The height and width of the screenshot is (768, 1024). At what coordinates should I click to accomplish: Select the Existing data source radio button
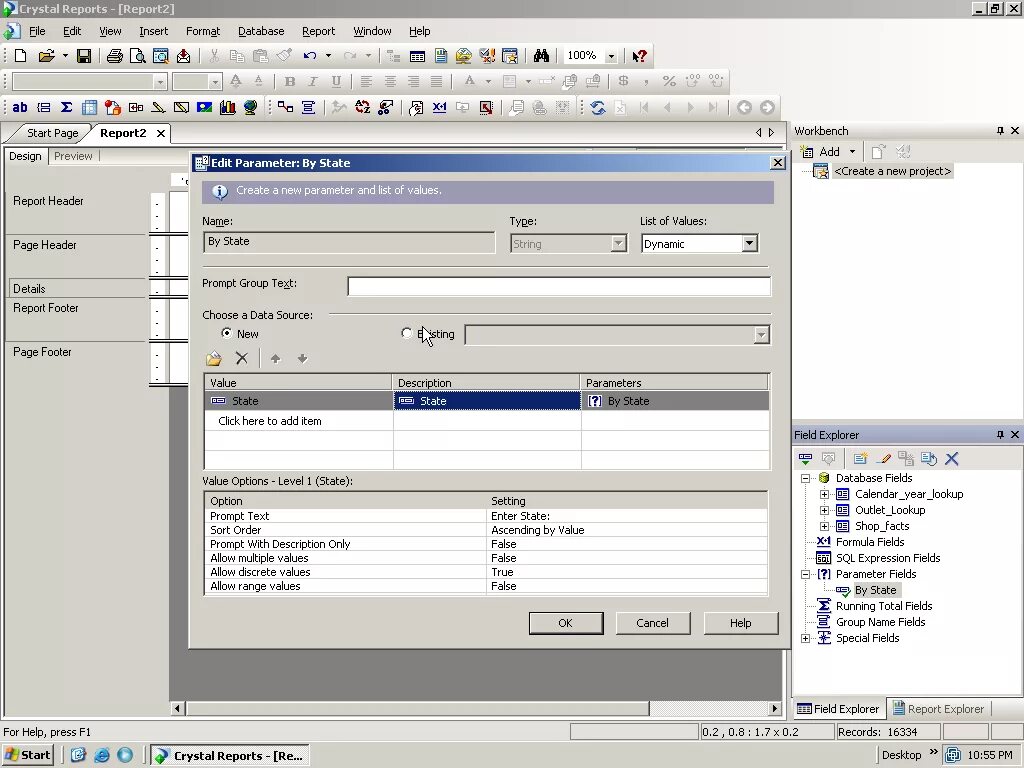(x=406, y=333)
